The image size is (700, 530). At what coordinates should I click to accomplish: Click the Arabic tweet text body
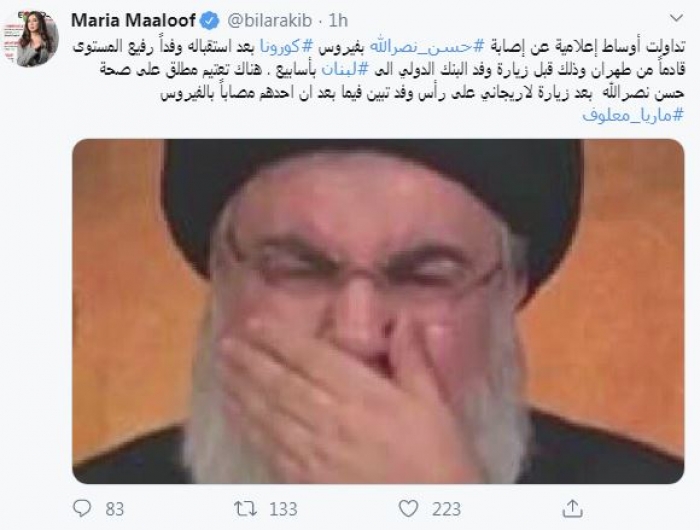click(378, 81)
